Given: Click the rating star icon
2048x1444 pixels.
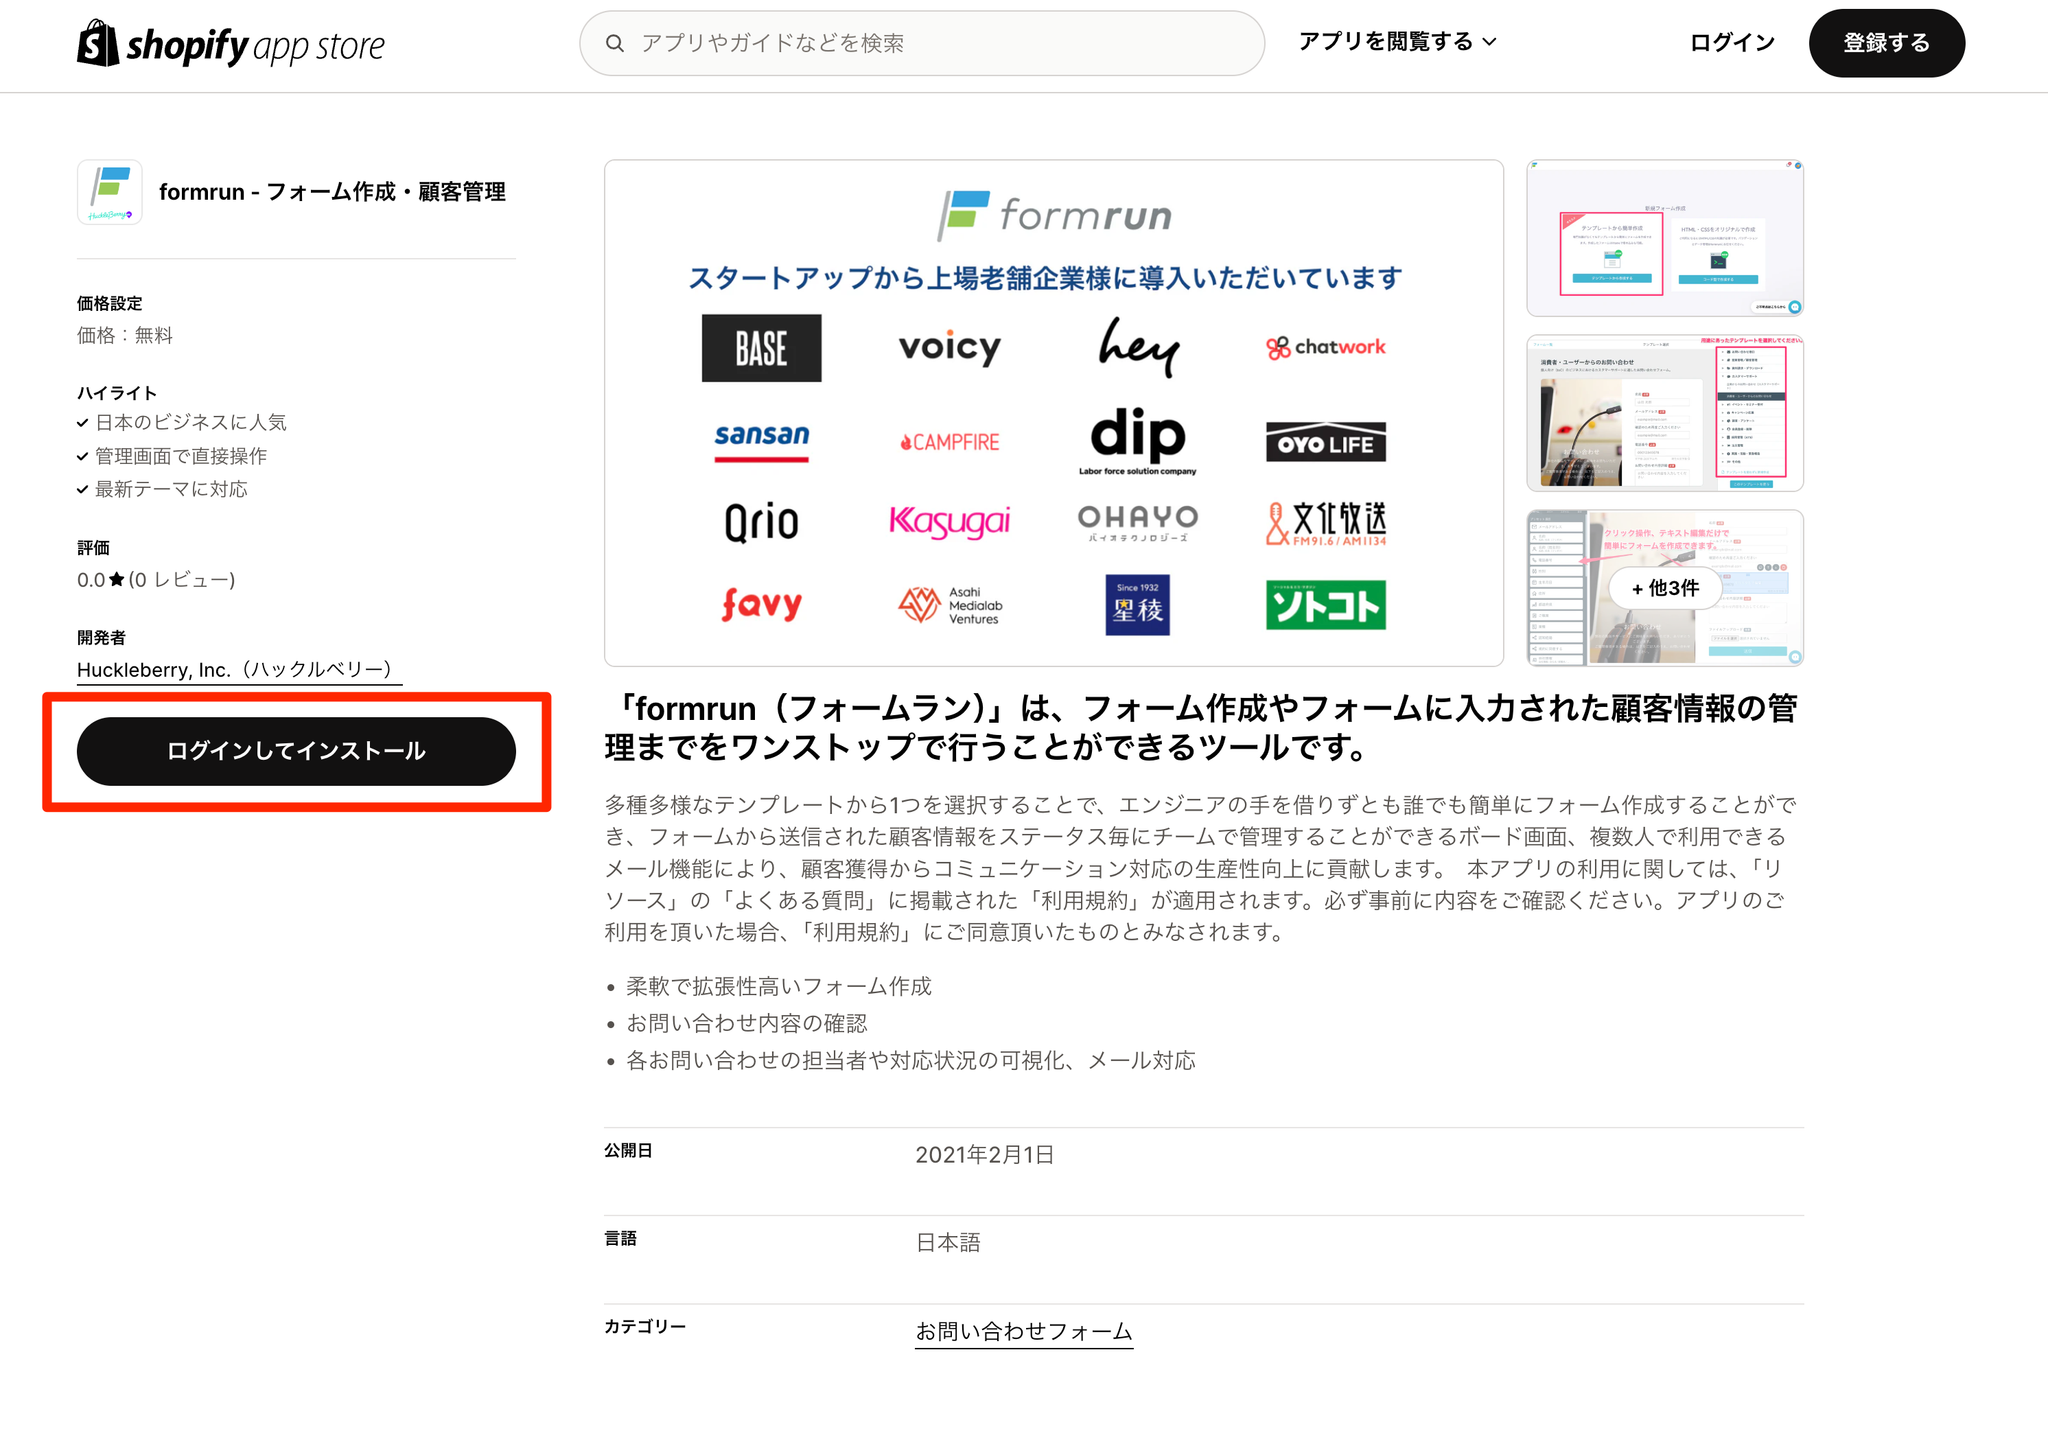Looking at the screenshot, I should [x=117, y=579].
